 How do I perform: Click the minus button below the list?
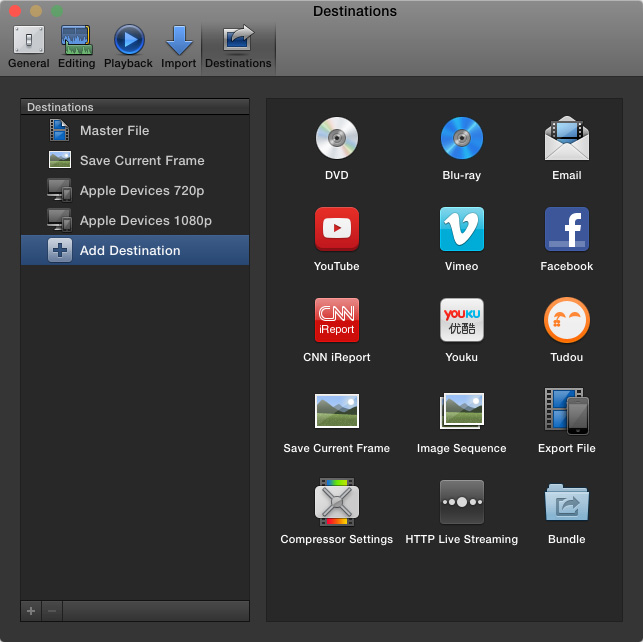pos(52,611)
